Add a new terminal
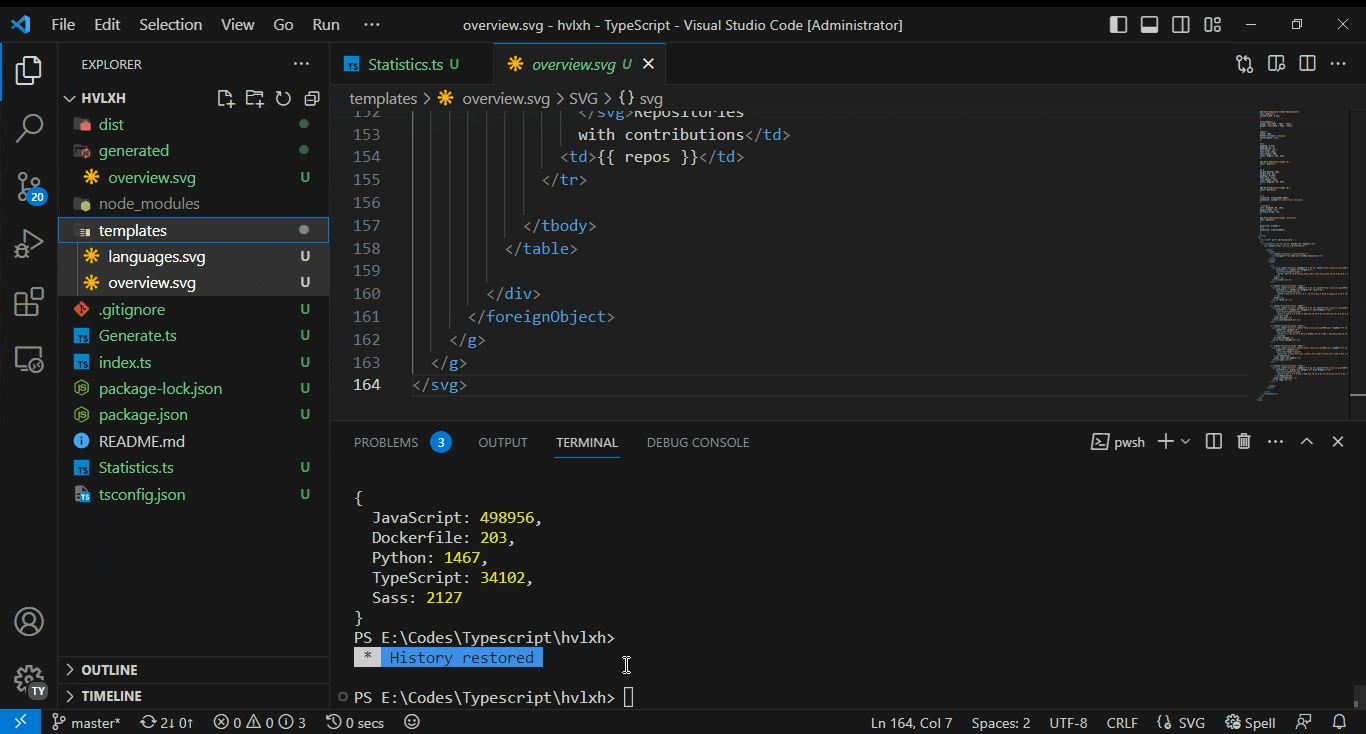Image resolution: width=1366 pixels, height=734 pixels. 1165,441
